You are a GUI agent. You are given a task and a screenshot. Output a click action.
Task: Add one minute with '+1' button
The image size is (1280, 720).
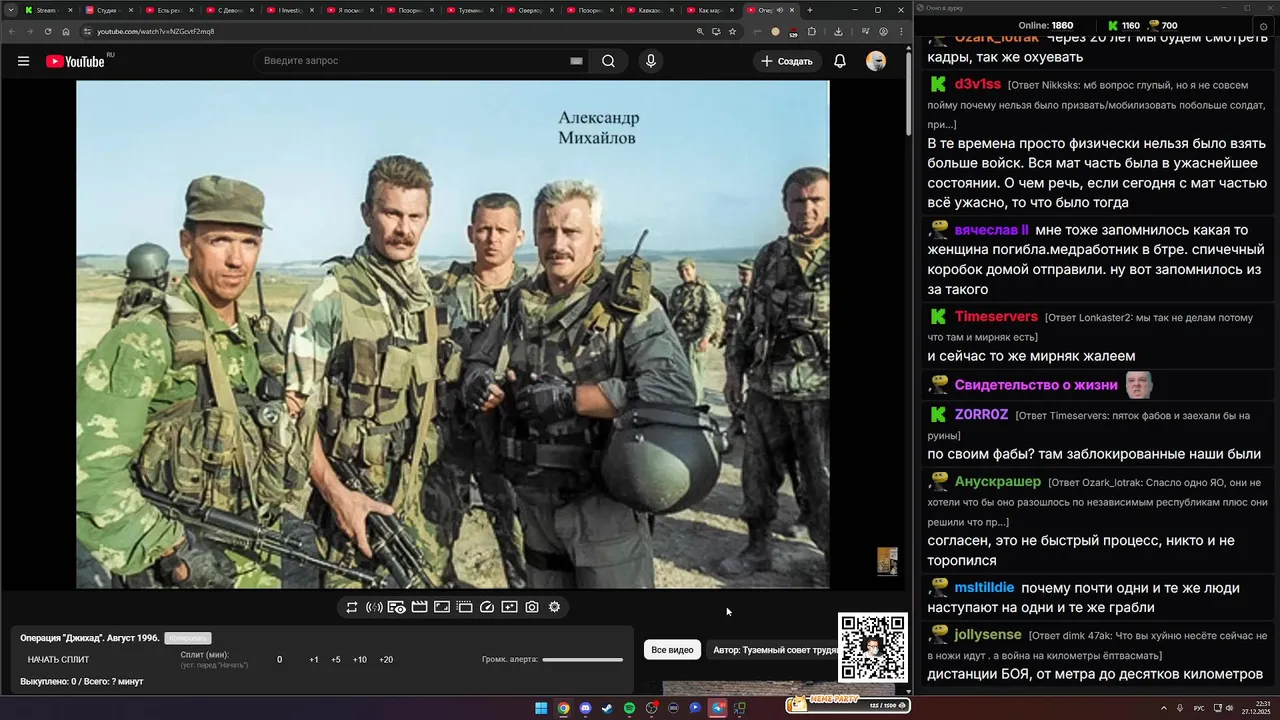(314, 660)
